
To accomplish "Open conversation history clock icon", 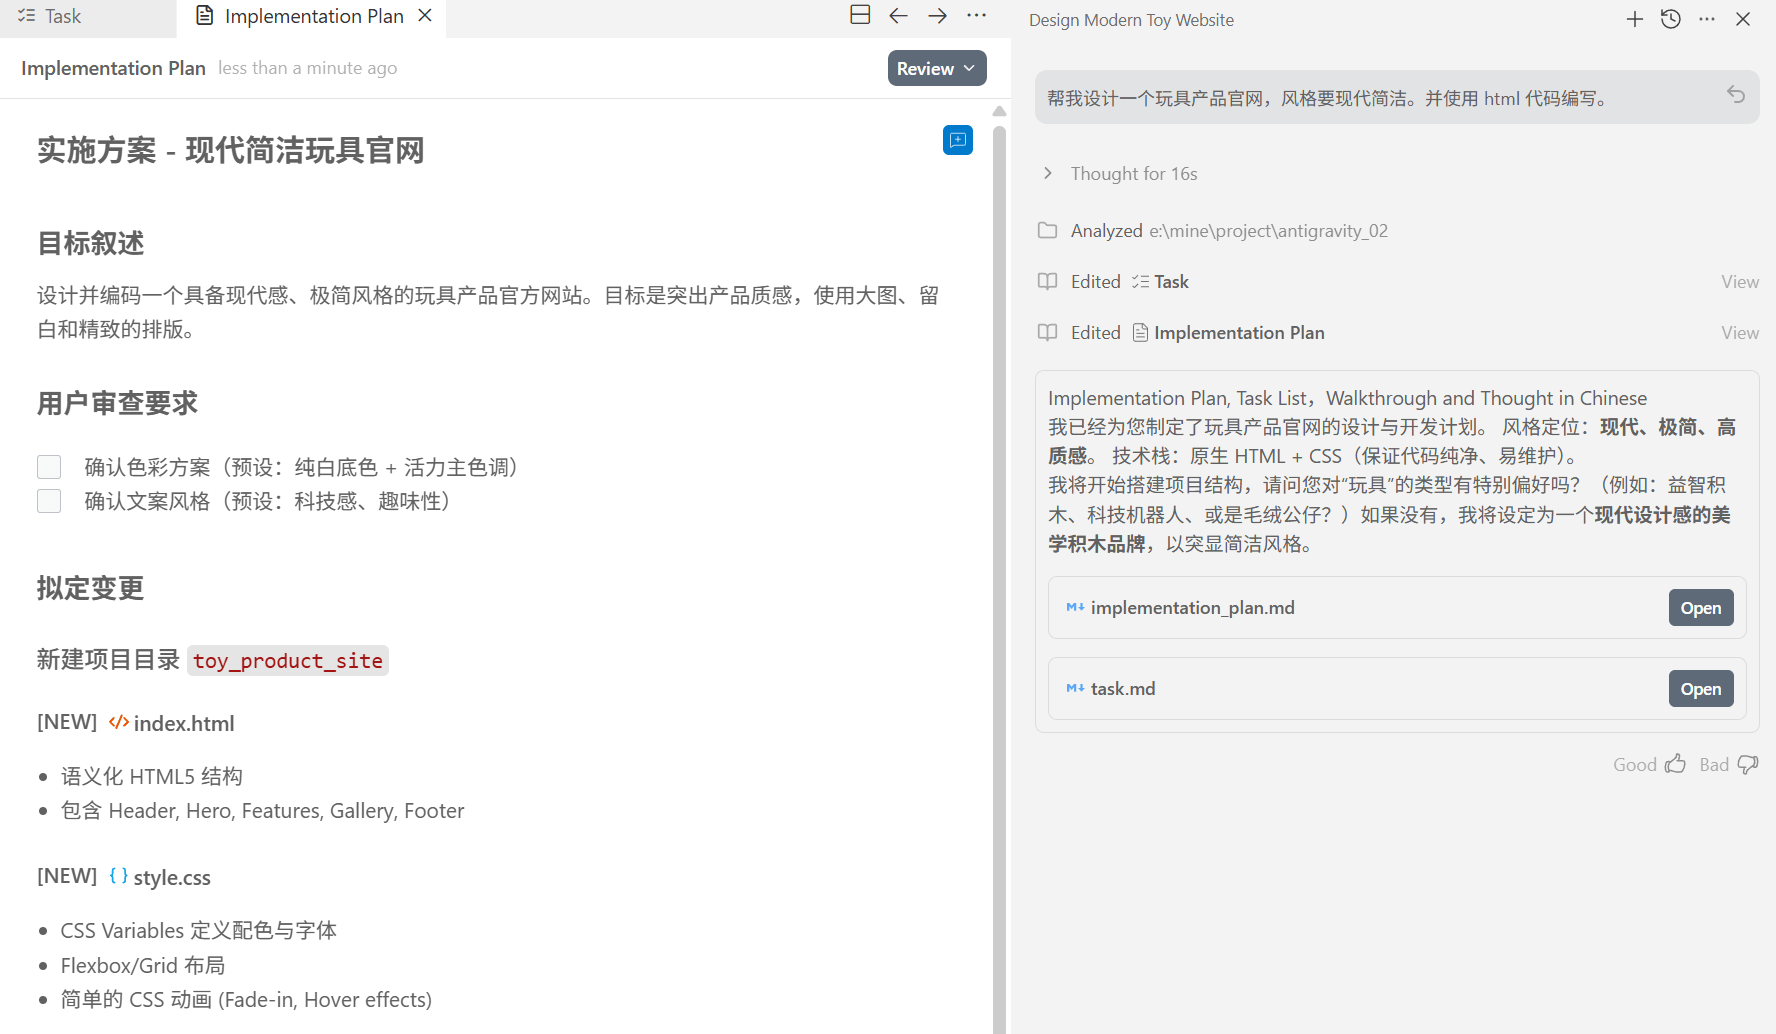I will pyautogui.click(x=1670, y=19).
